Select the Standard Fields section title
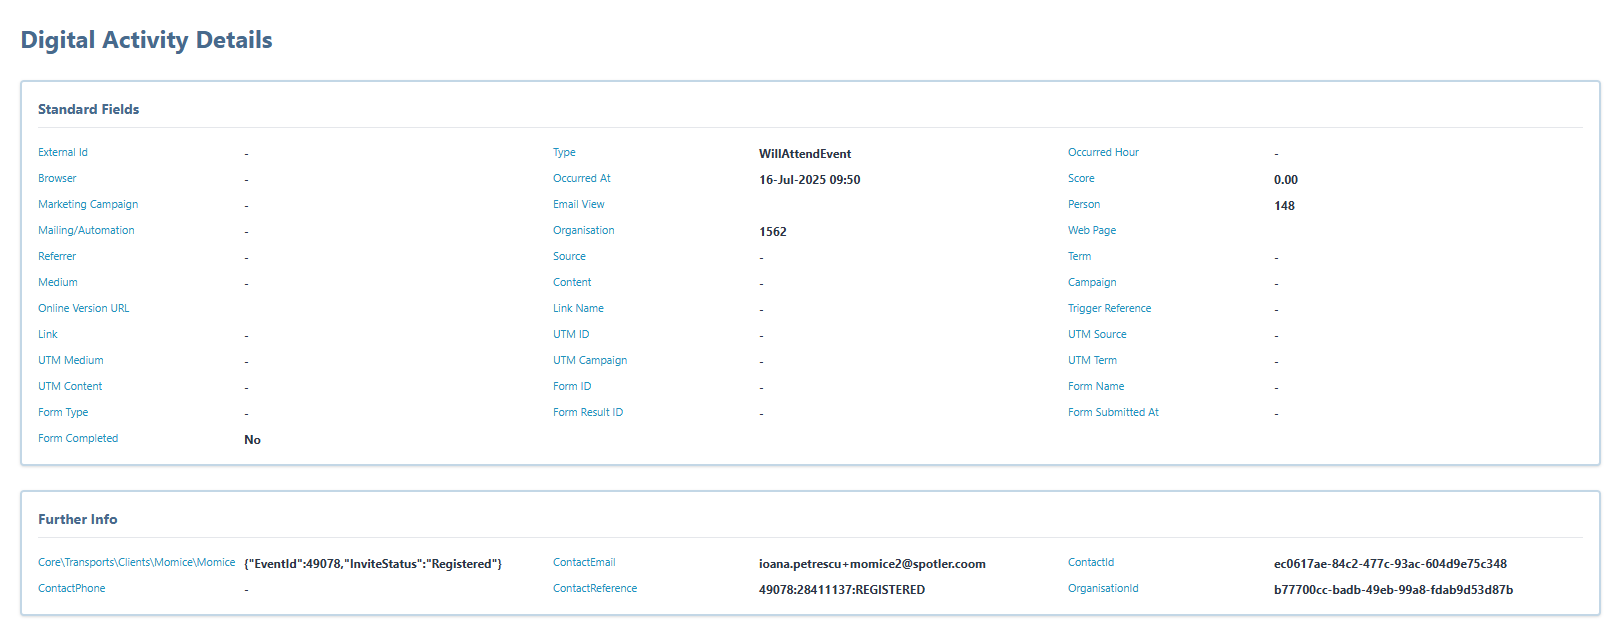 click(x=88, y=109)
